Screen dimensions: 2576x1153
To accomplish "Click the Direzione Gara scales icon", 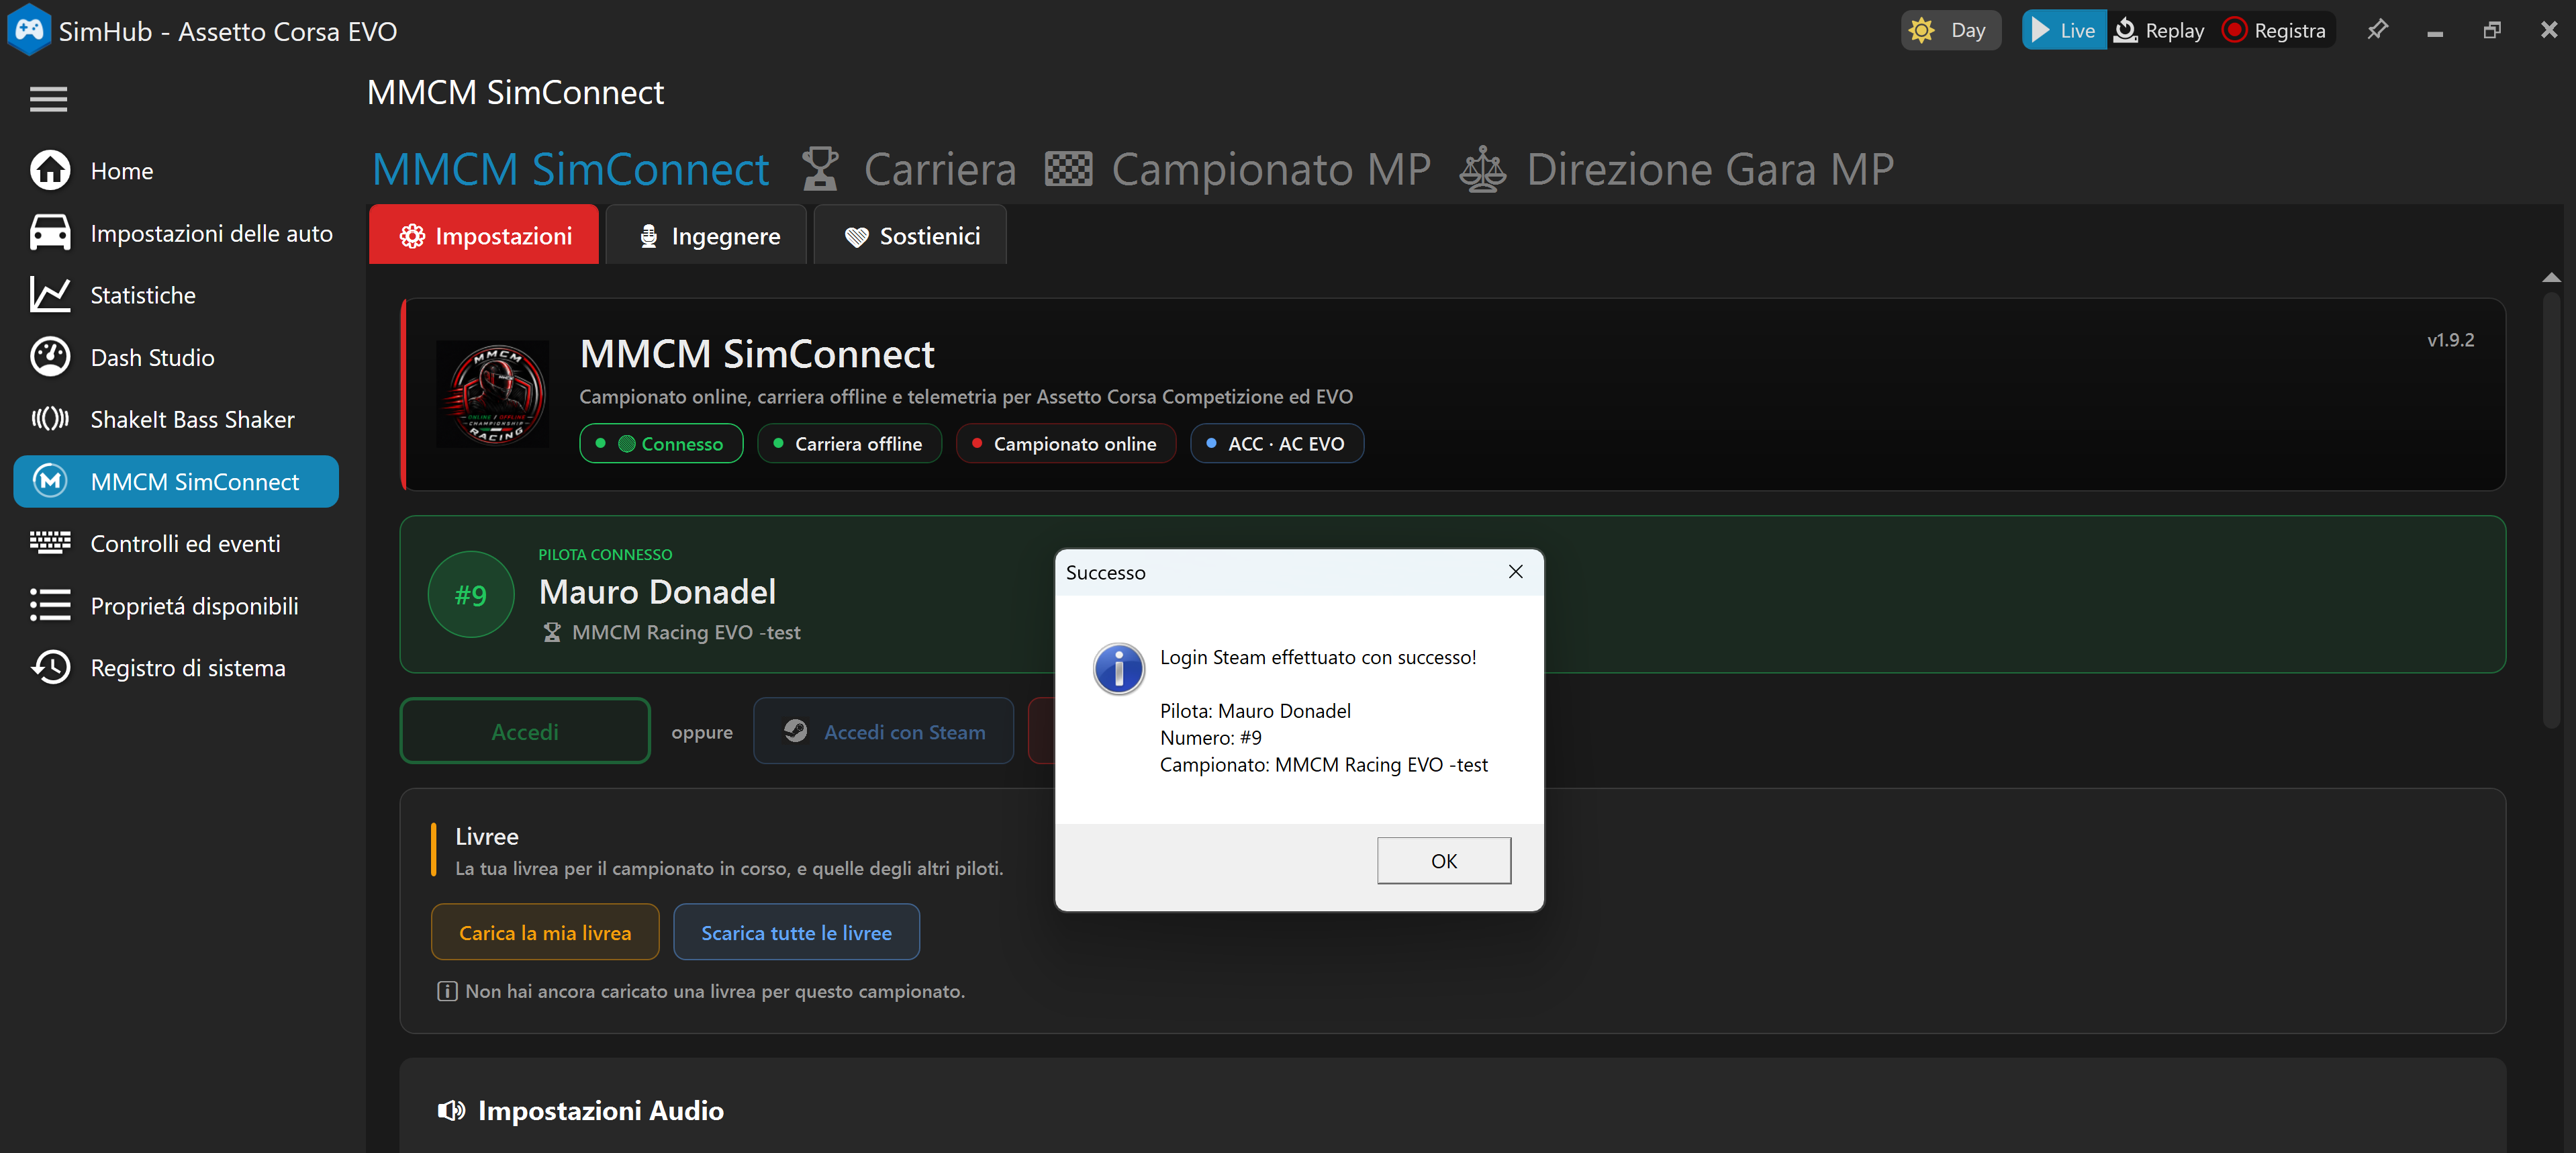I will coord(1483,168).
